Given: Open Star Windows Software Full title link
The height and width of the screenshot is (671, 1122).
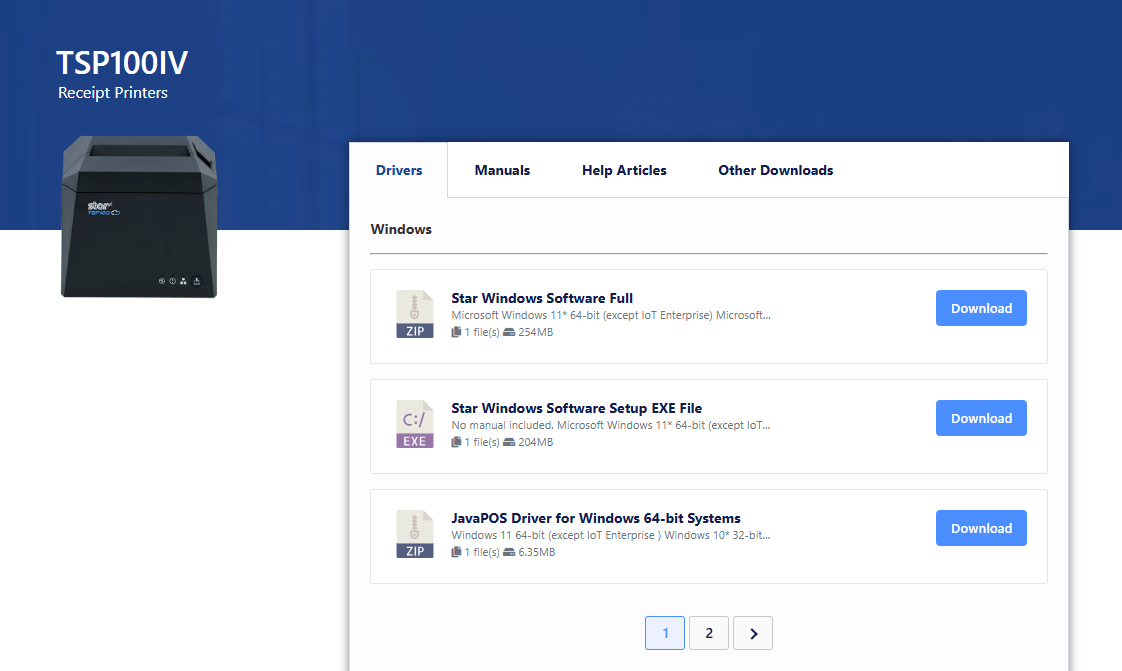Looking at the screenshot, I should (x=542, y=298).
